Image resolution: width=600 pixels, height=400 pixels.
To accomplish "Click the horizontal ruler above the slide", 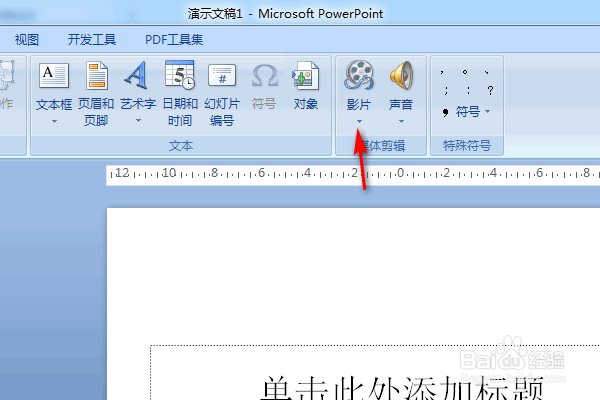I will 353,175.
